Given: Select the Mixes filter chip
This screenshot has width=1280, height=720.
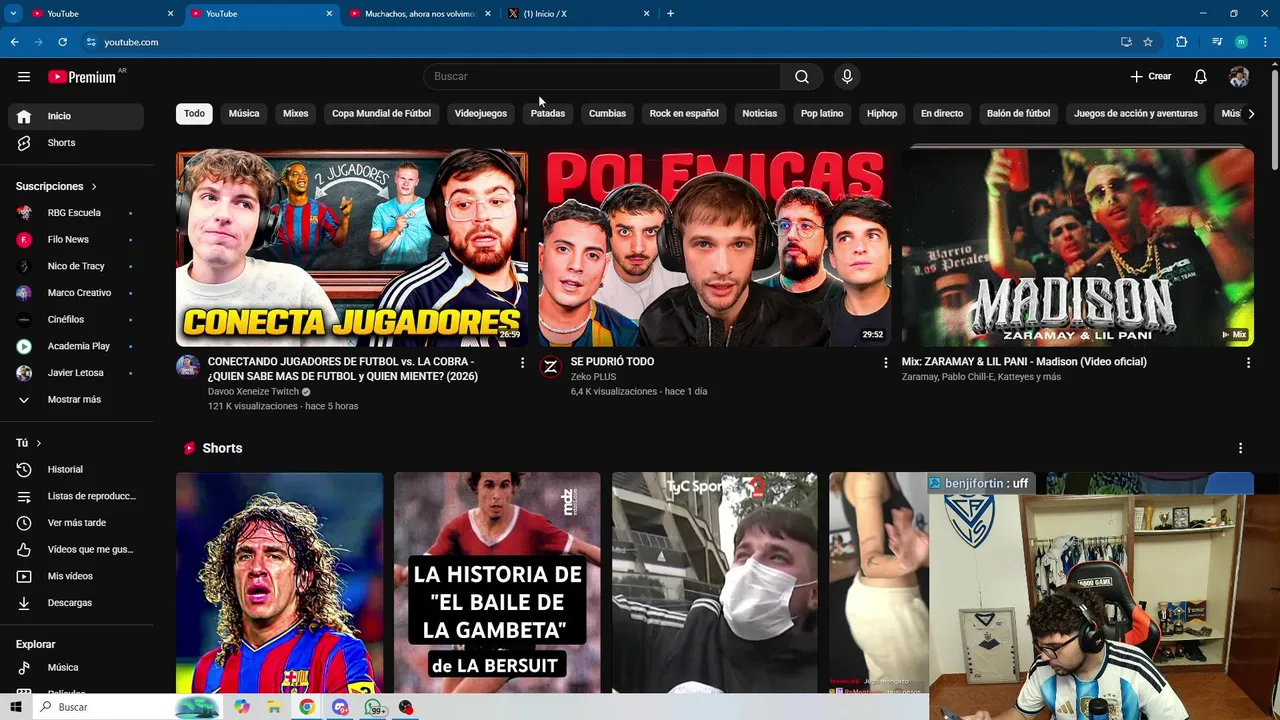Looking at the screenshot, I should point(296,113).
